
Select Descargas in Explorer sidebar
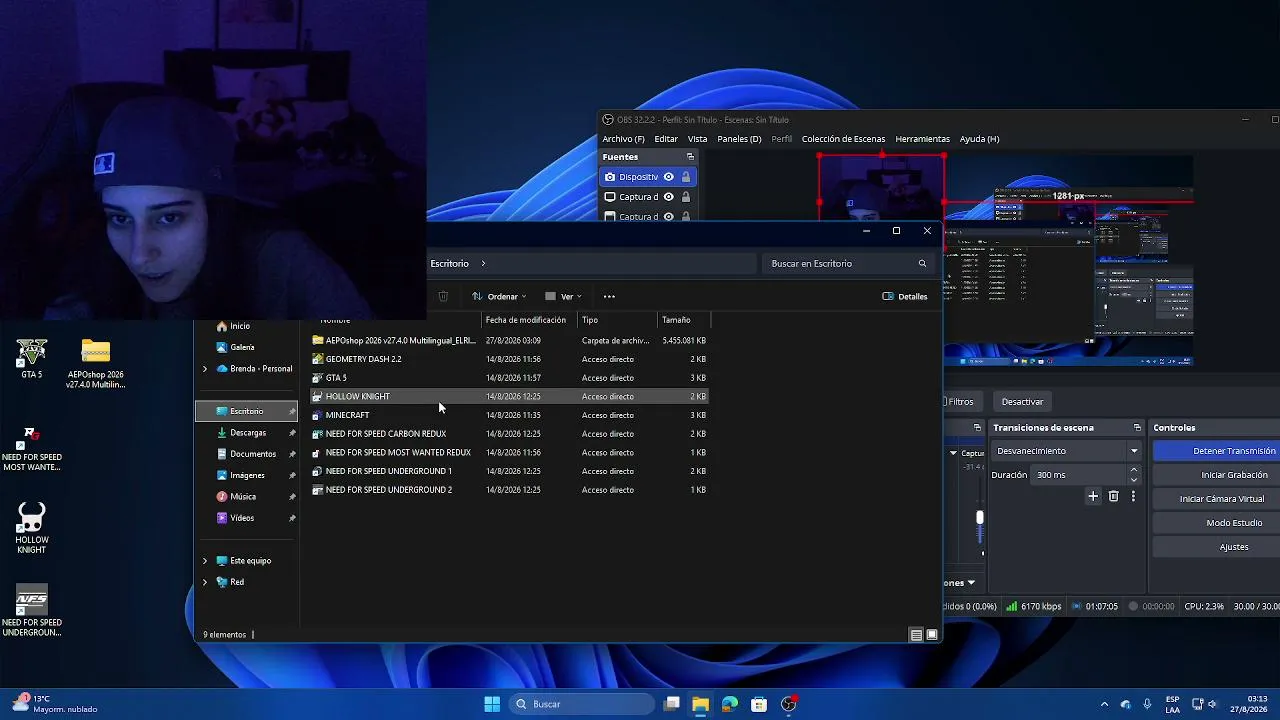(247, 433)
